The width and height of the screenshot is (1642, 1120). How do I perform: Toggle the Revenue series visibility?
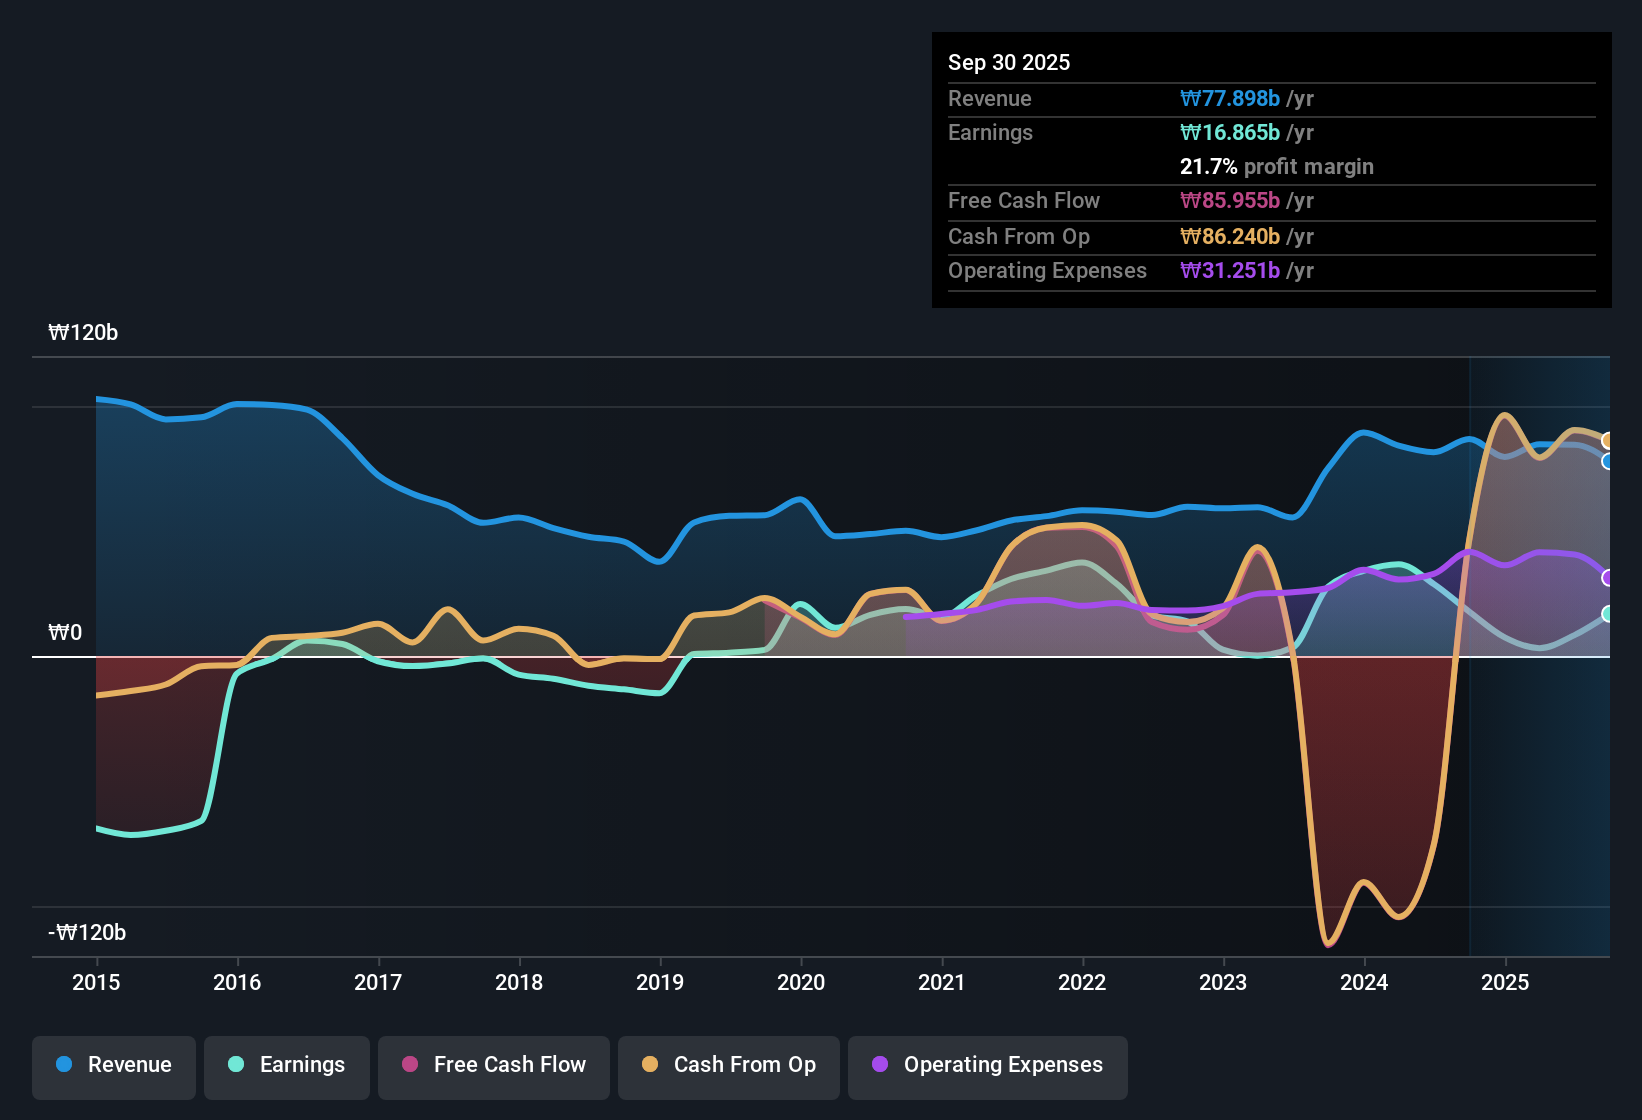(113, 1066)
